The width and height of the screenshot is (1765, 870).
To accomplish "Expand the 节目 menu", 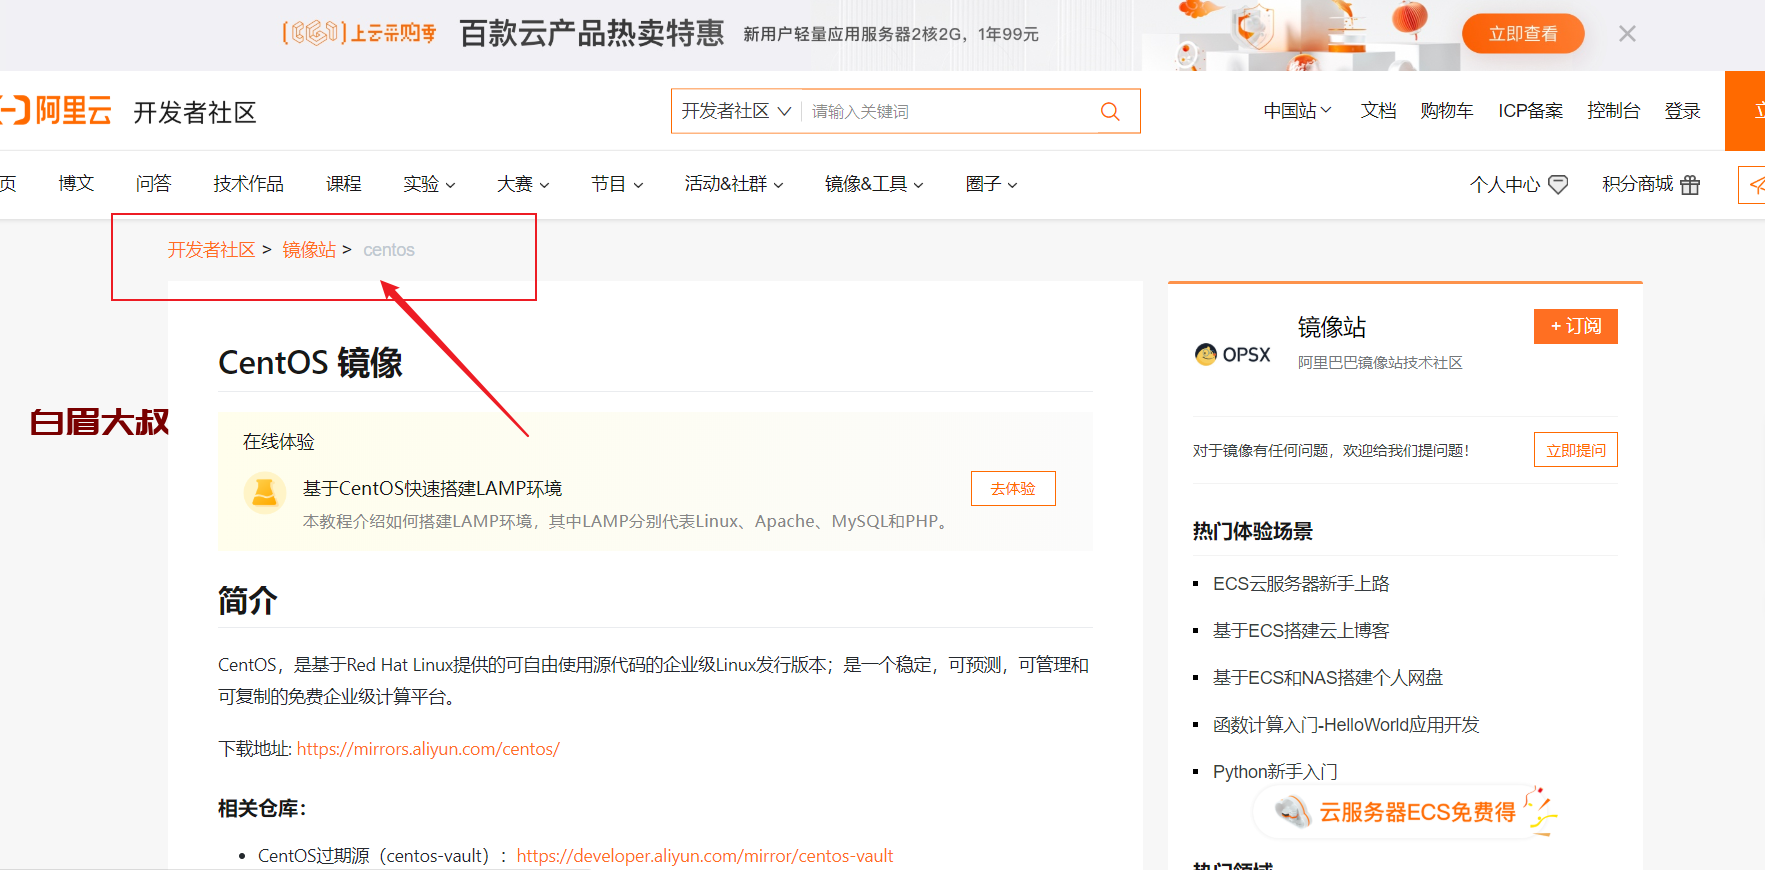I will coord(617,184).
